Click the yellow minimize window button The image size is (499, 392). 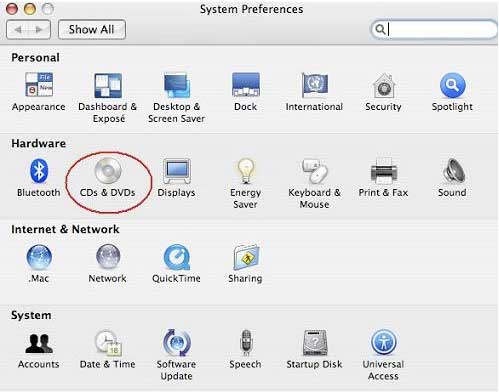coord(30,9)
